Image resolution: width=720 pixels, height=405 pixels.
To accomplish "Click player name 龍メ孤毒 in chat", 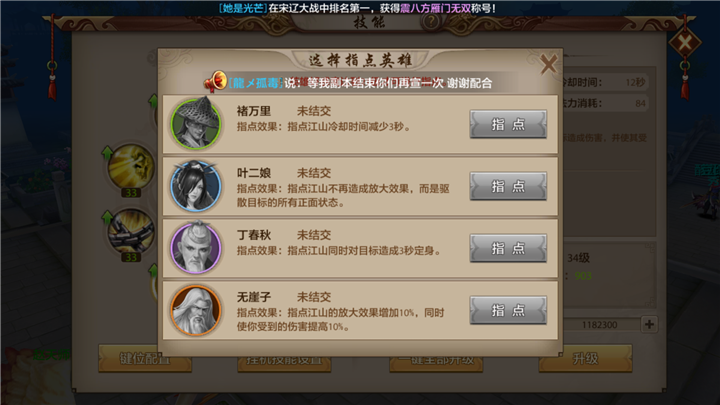I will (255, 83).
